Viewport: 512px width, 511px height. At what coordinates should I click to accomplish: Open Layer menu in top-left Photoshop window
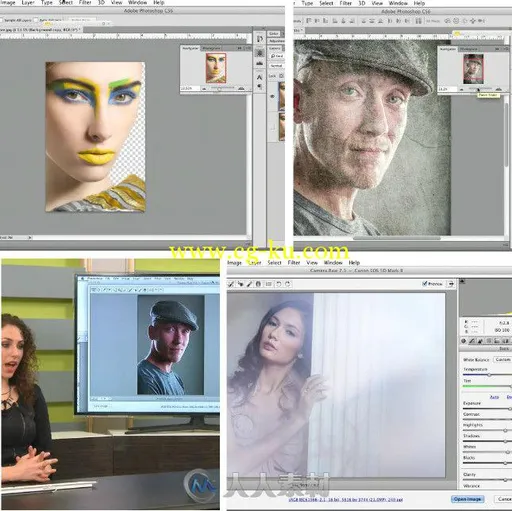(x=28, y=3)
